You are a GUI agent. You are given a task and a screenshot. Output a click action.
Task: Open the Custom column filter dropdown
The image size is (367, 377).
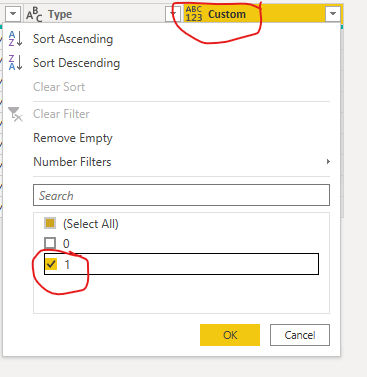coord(333,14)
